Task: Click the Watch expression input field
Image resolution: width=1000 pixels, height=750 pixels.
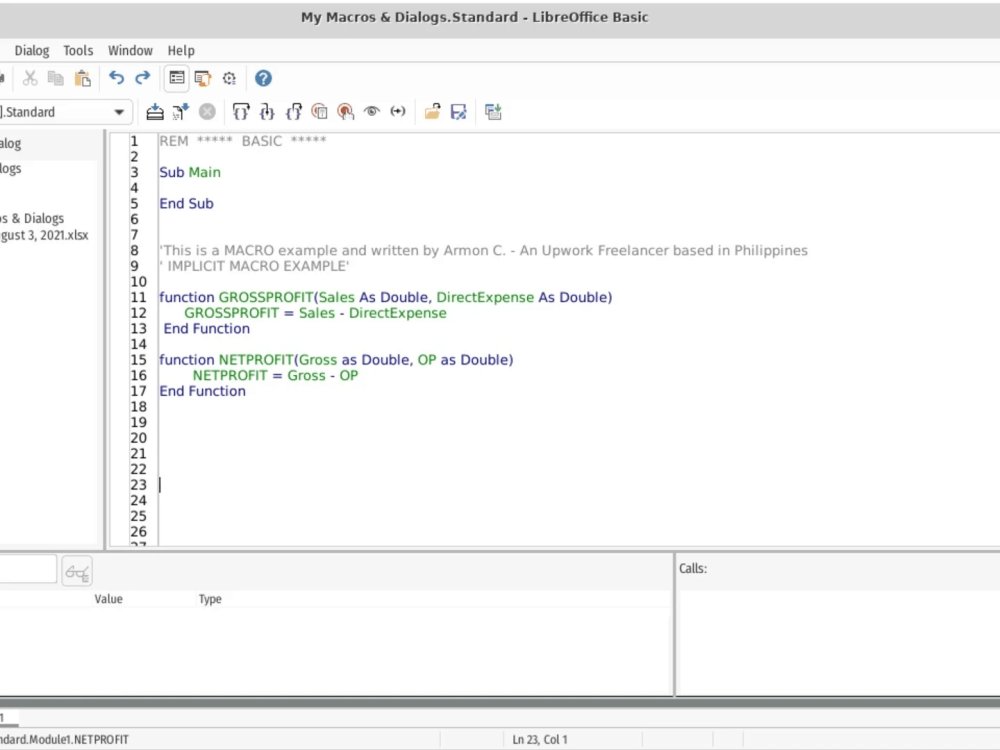Action: click(x=28, y=569)
